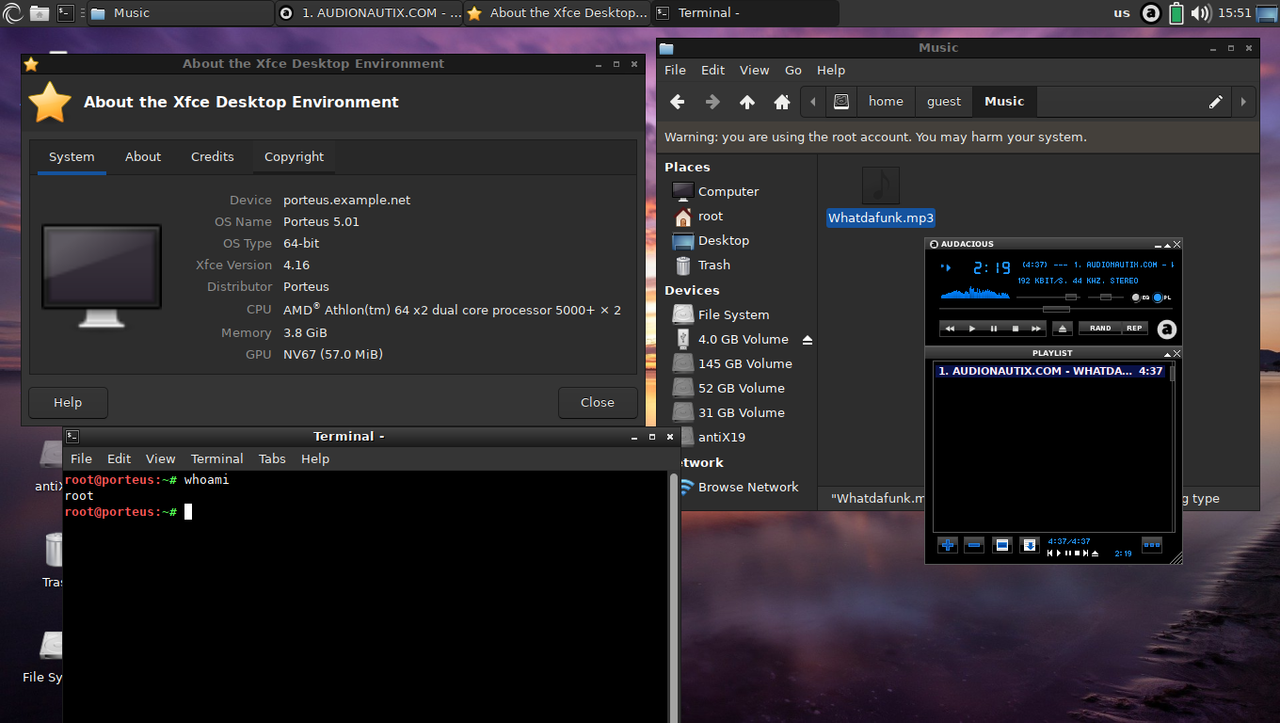Click the right path-bar scroll arrow
1280x723 pixels.
click(x=1243, y=101)
